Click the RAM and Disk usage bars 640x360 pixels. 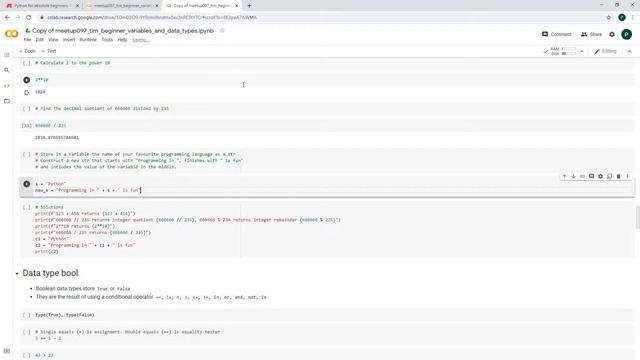coord(564,51)
